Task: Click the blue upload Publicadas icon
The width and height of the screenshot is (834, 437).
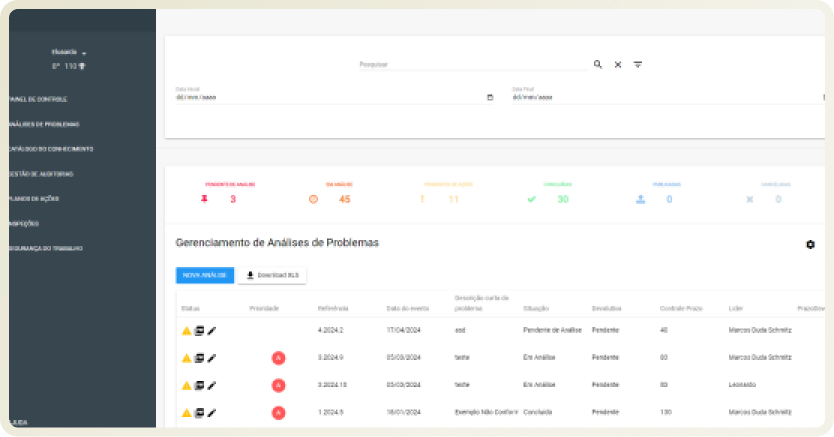Action: (x=640, y=199)
